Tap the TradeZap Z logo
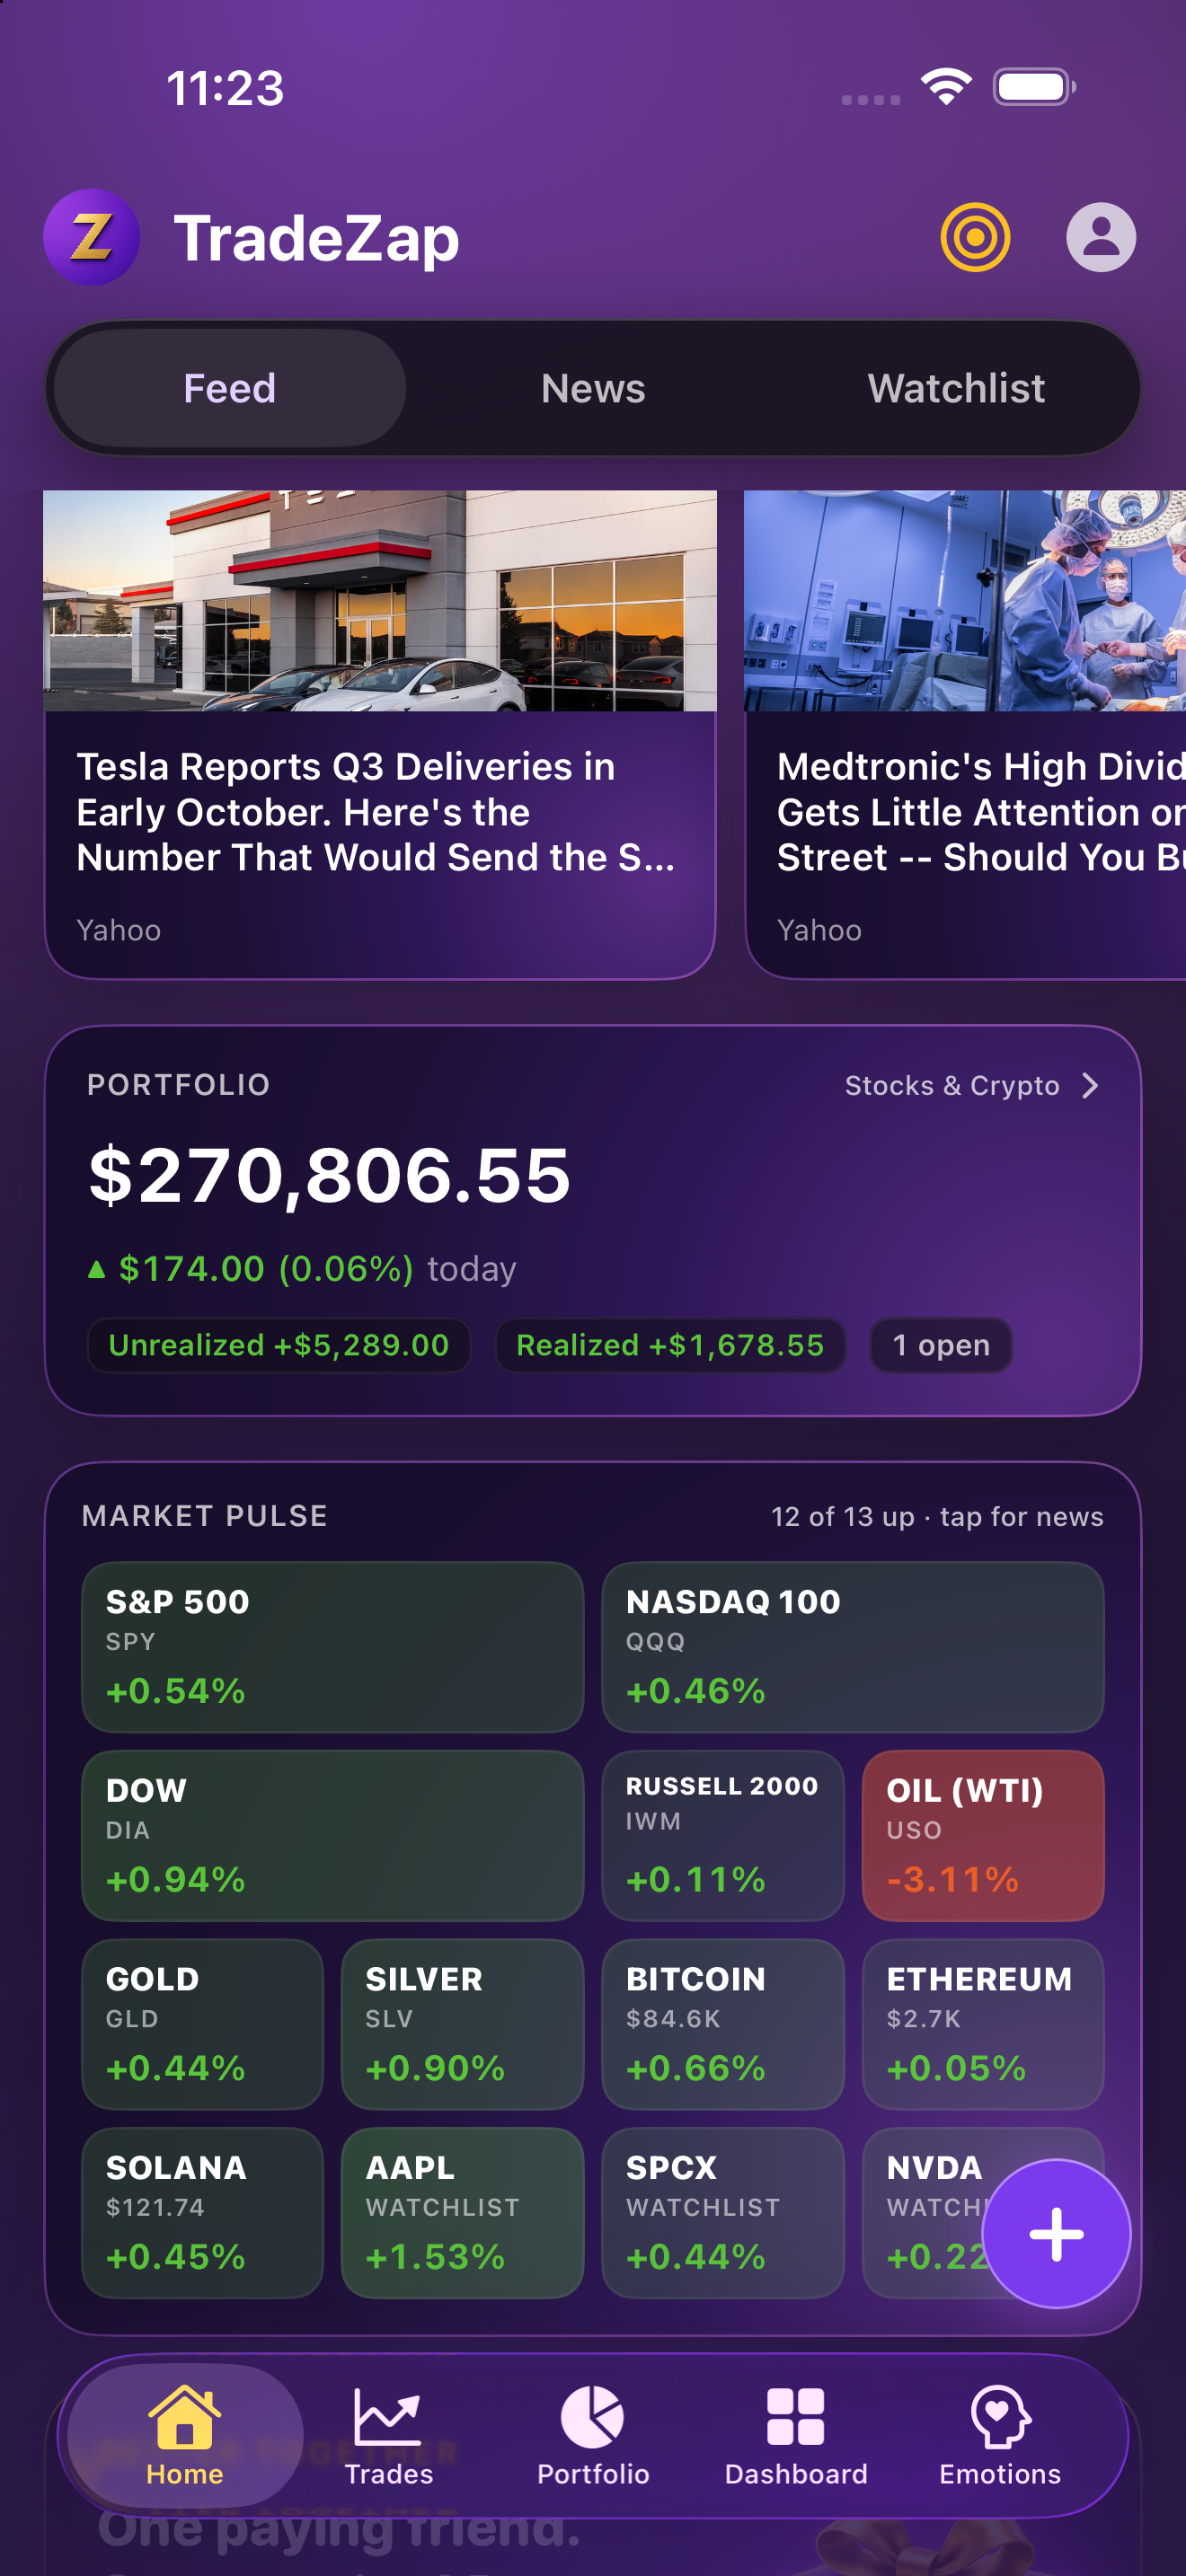Viewport: 1186px width, 2576px height. click(x=91, y=237)
